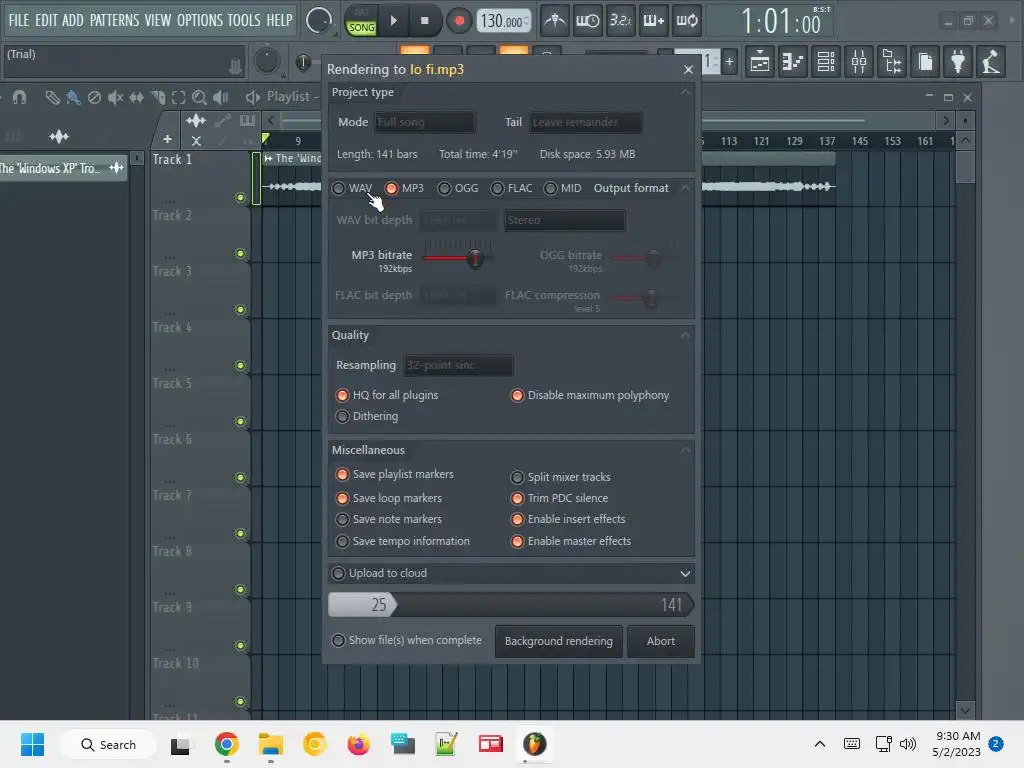Select the Select tool in Playlist

pos(178,97)
